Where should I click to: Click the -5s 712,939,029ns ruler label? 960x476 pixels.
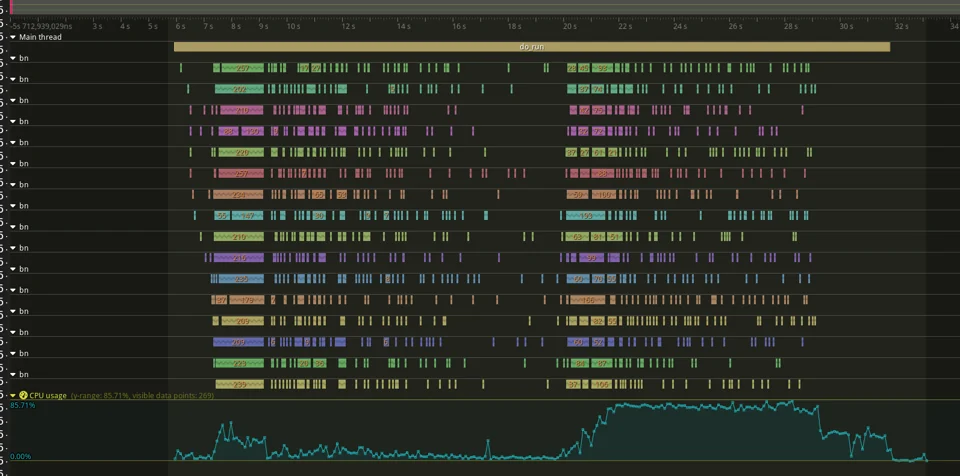click(x=42, y=26)
